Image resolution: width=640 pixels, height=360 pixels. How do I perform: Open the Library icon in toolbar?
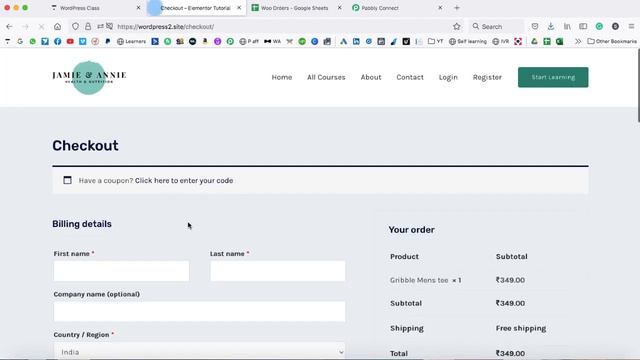[x=567, y=27]
